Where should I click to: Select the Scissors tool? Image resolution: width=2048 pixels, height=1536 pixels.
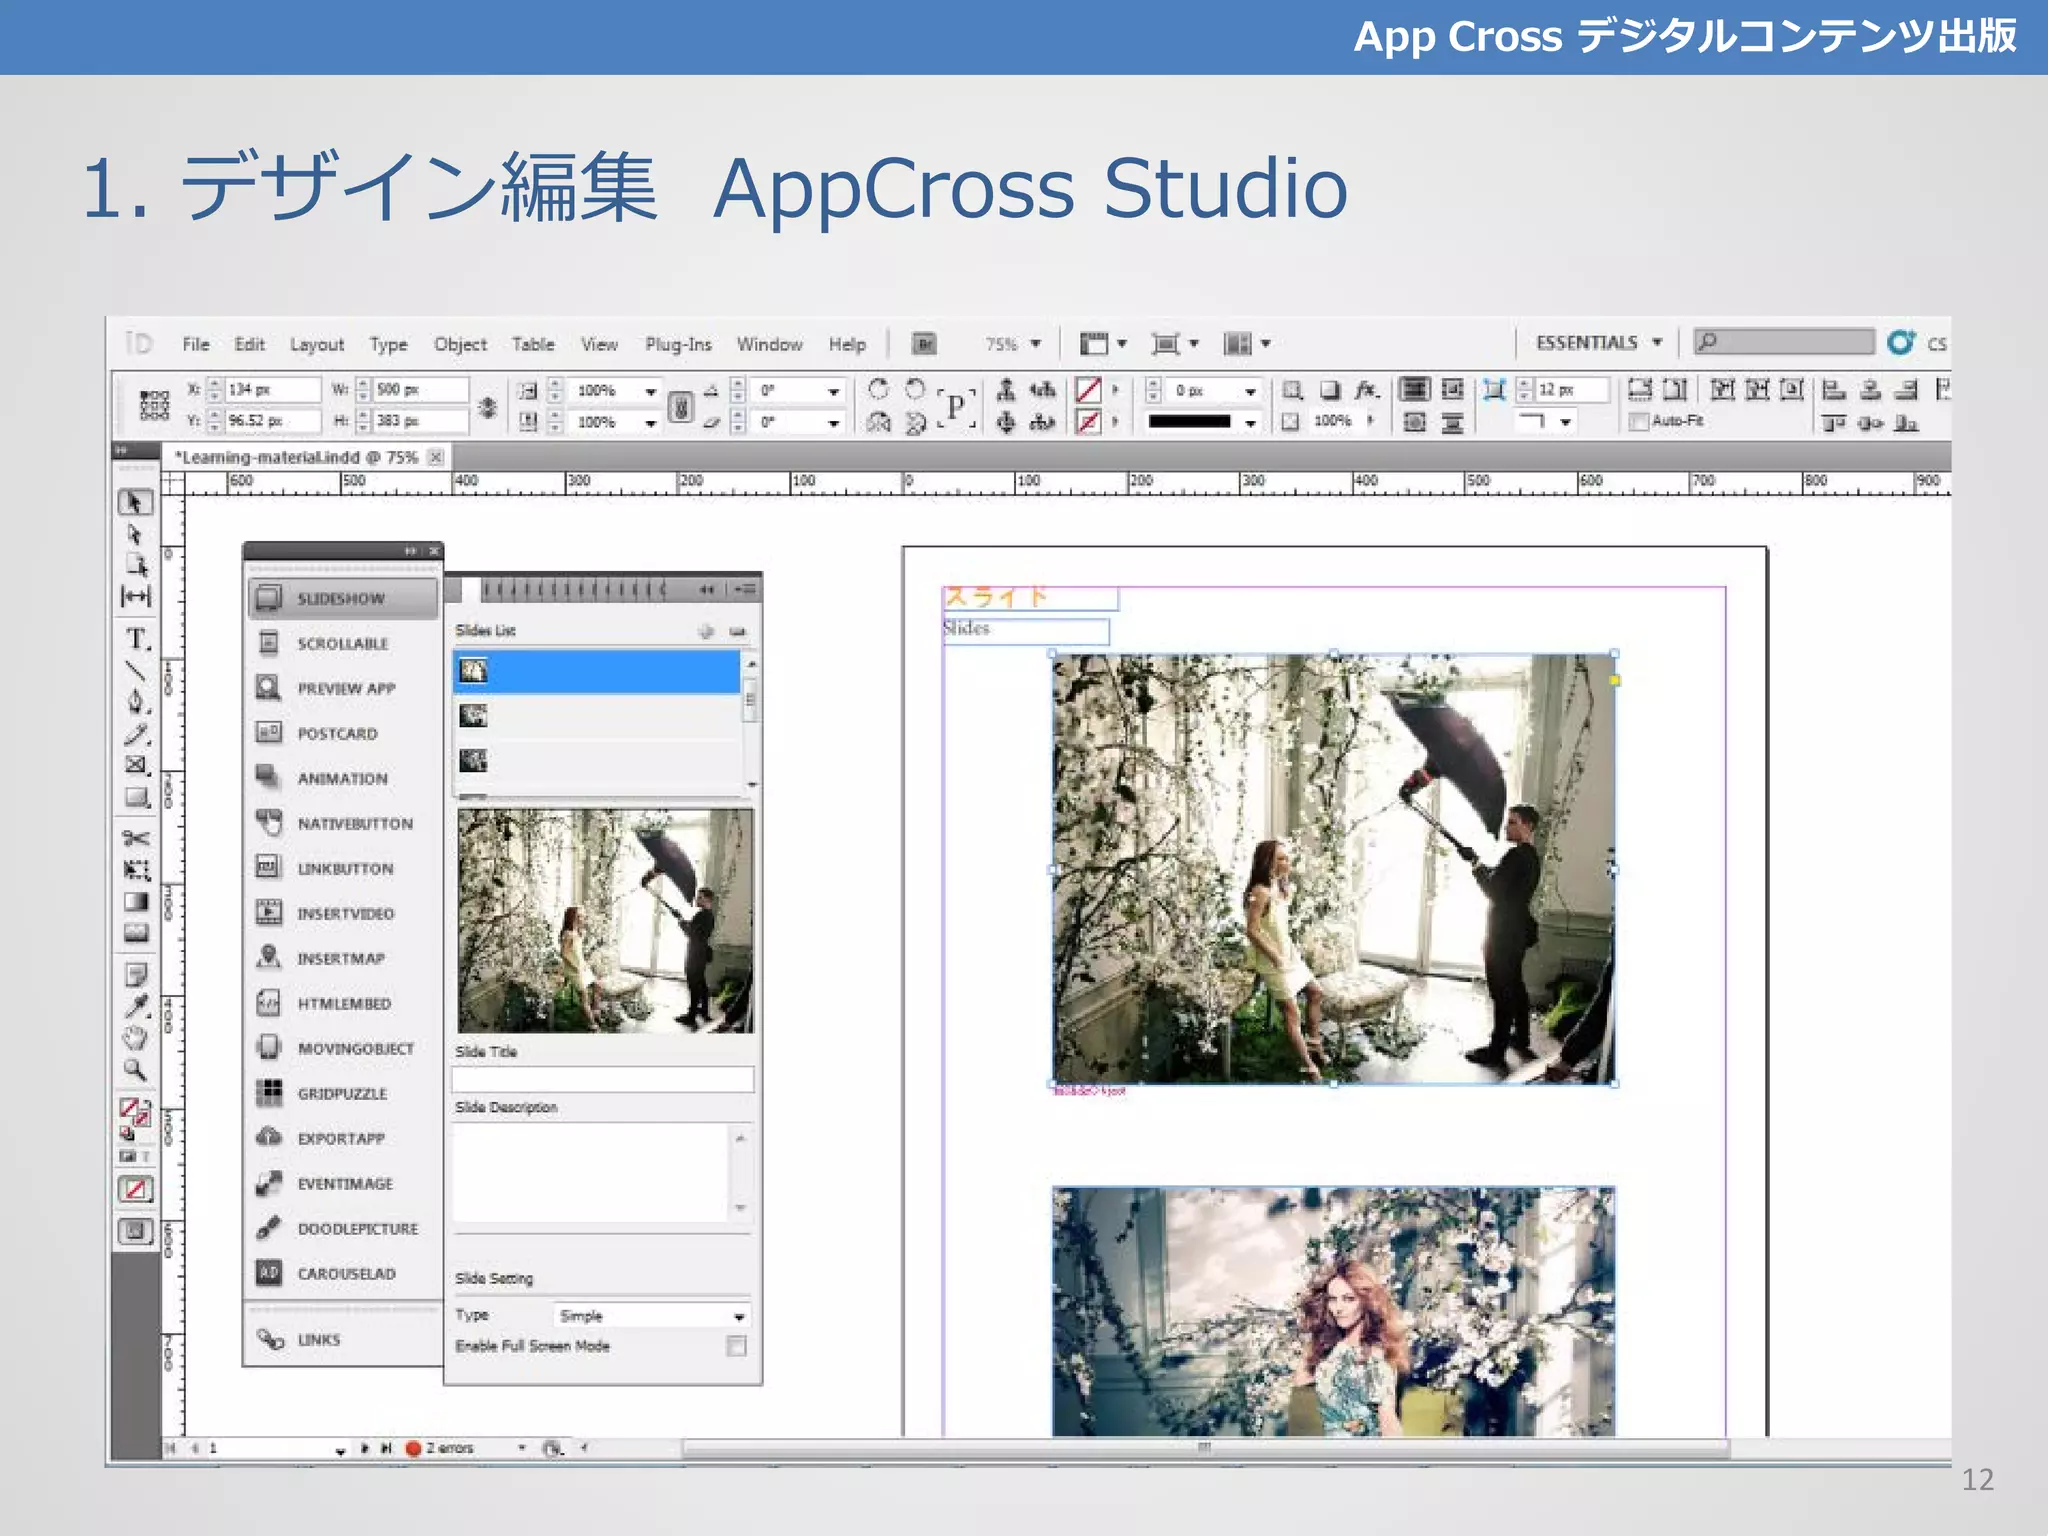point(136,838)
